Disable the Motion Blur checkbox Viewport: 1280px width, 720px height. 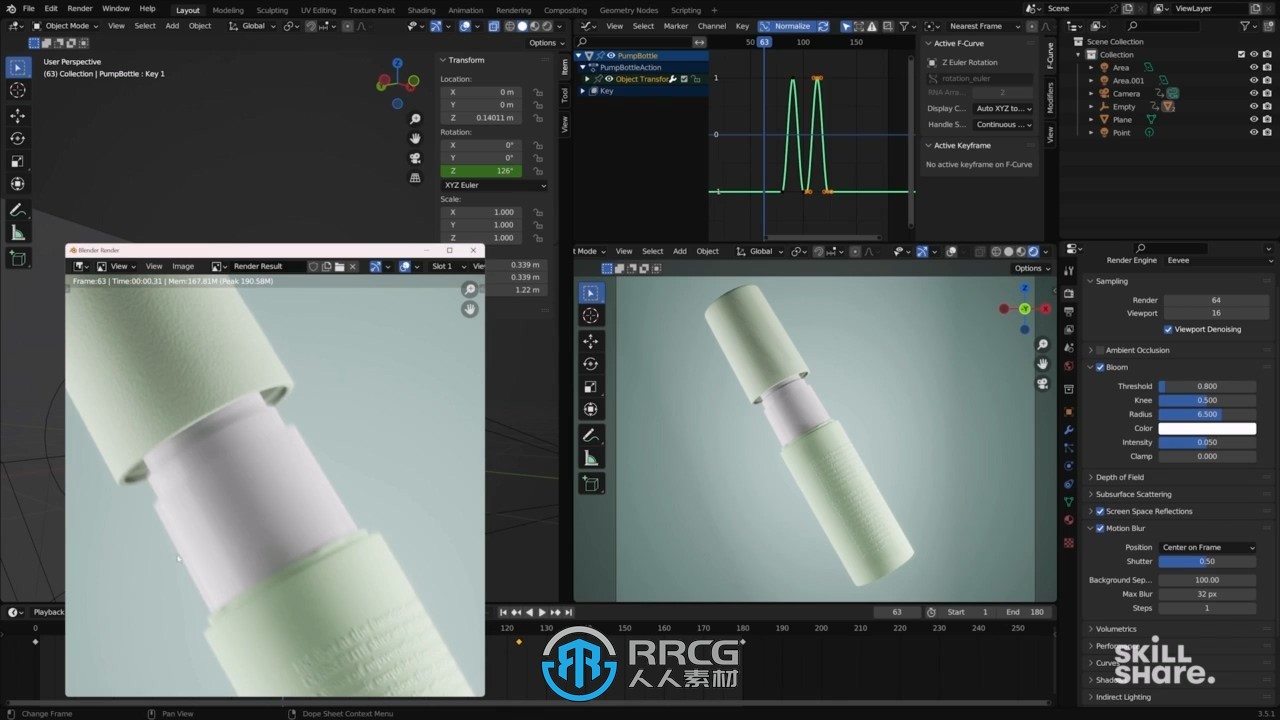pos(1100,528)
